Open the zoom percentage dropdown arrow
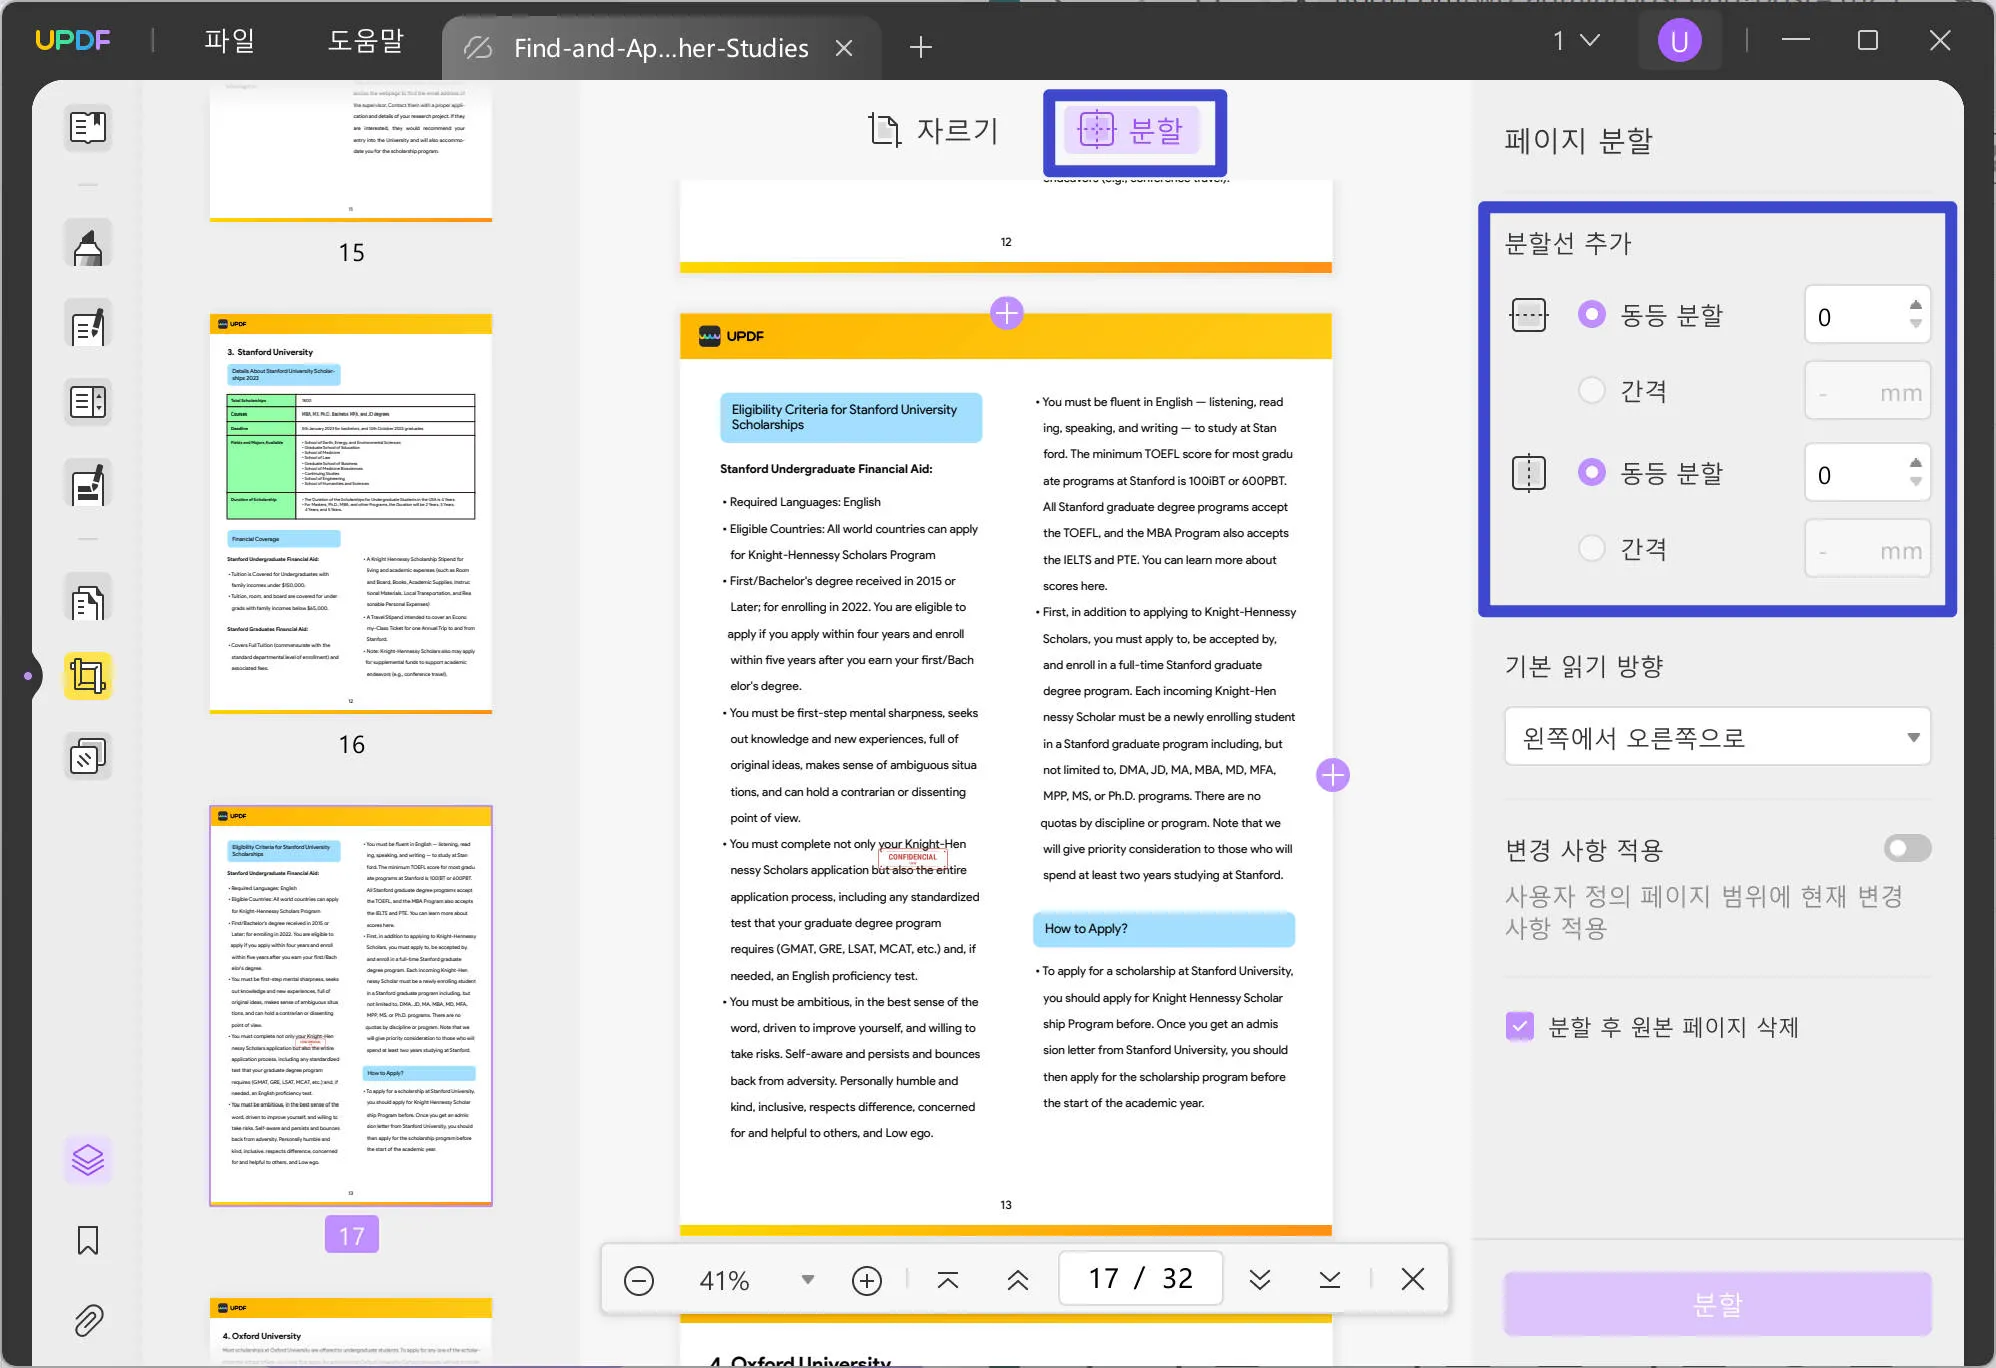The image size is (1996, 1368). [x=808, y=1280]
